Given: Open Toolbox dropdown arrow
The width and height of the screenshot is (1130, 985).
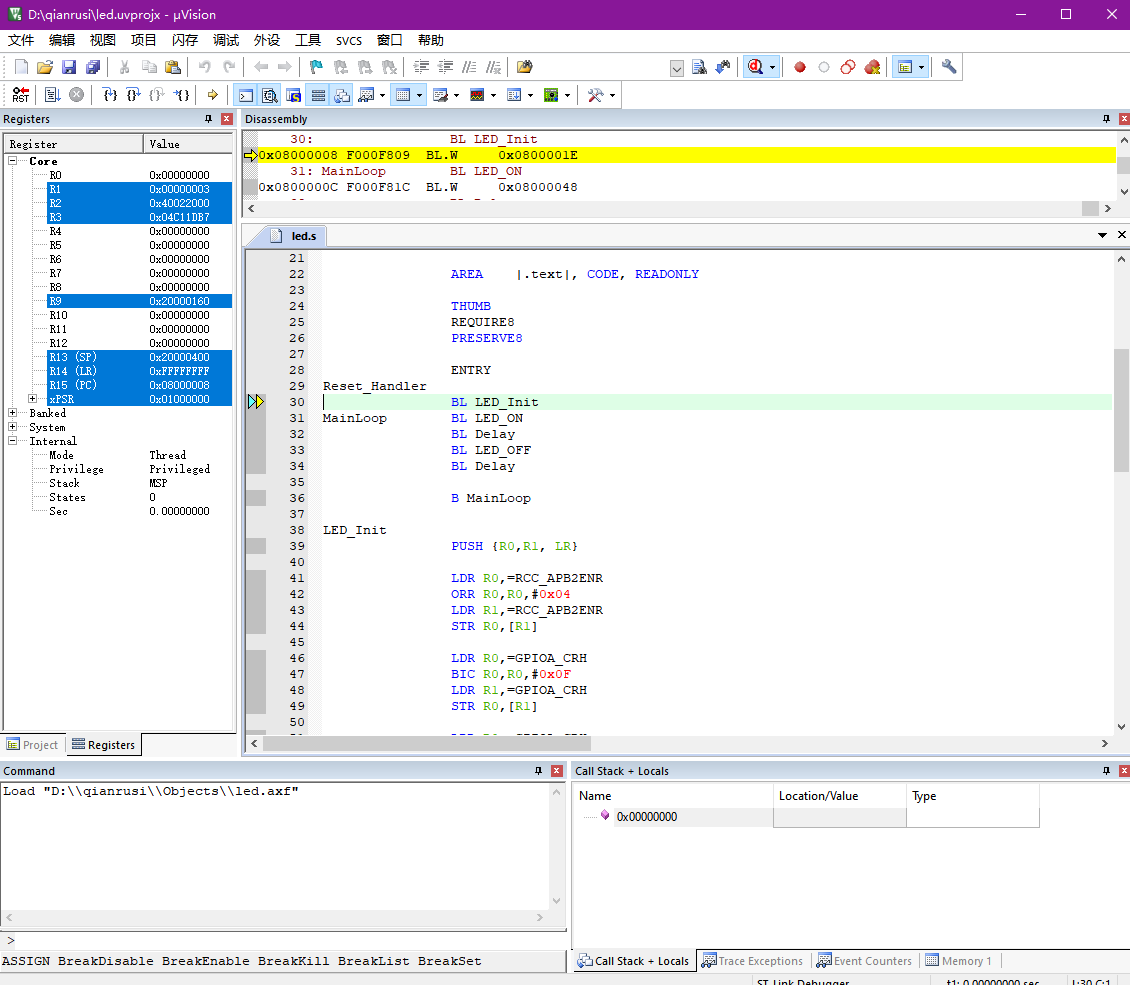Looking at the screenshot, I should [613, 95].
